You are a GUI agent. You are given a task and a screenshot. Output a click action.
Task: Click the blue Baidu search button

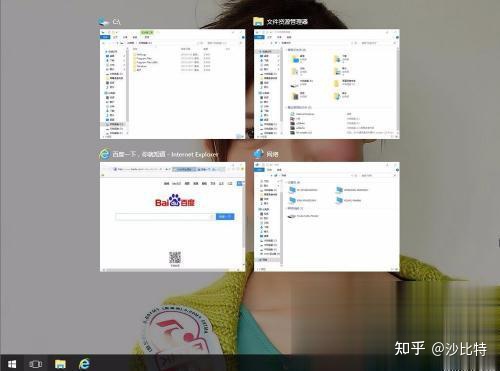tap(225, 217)
